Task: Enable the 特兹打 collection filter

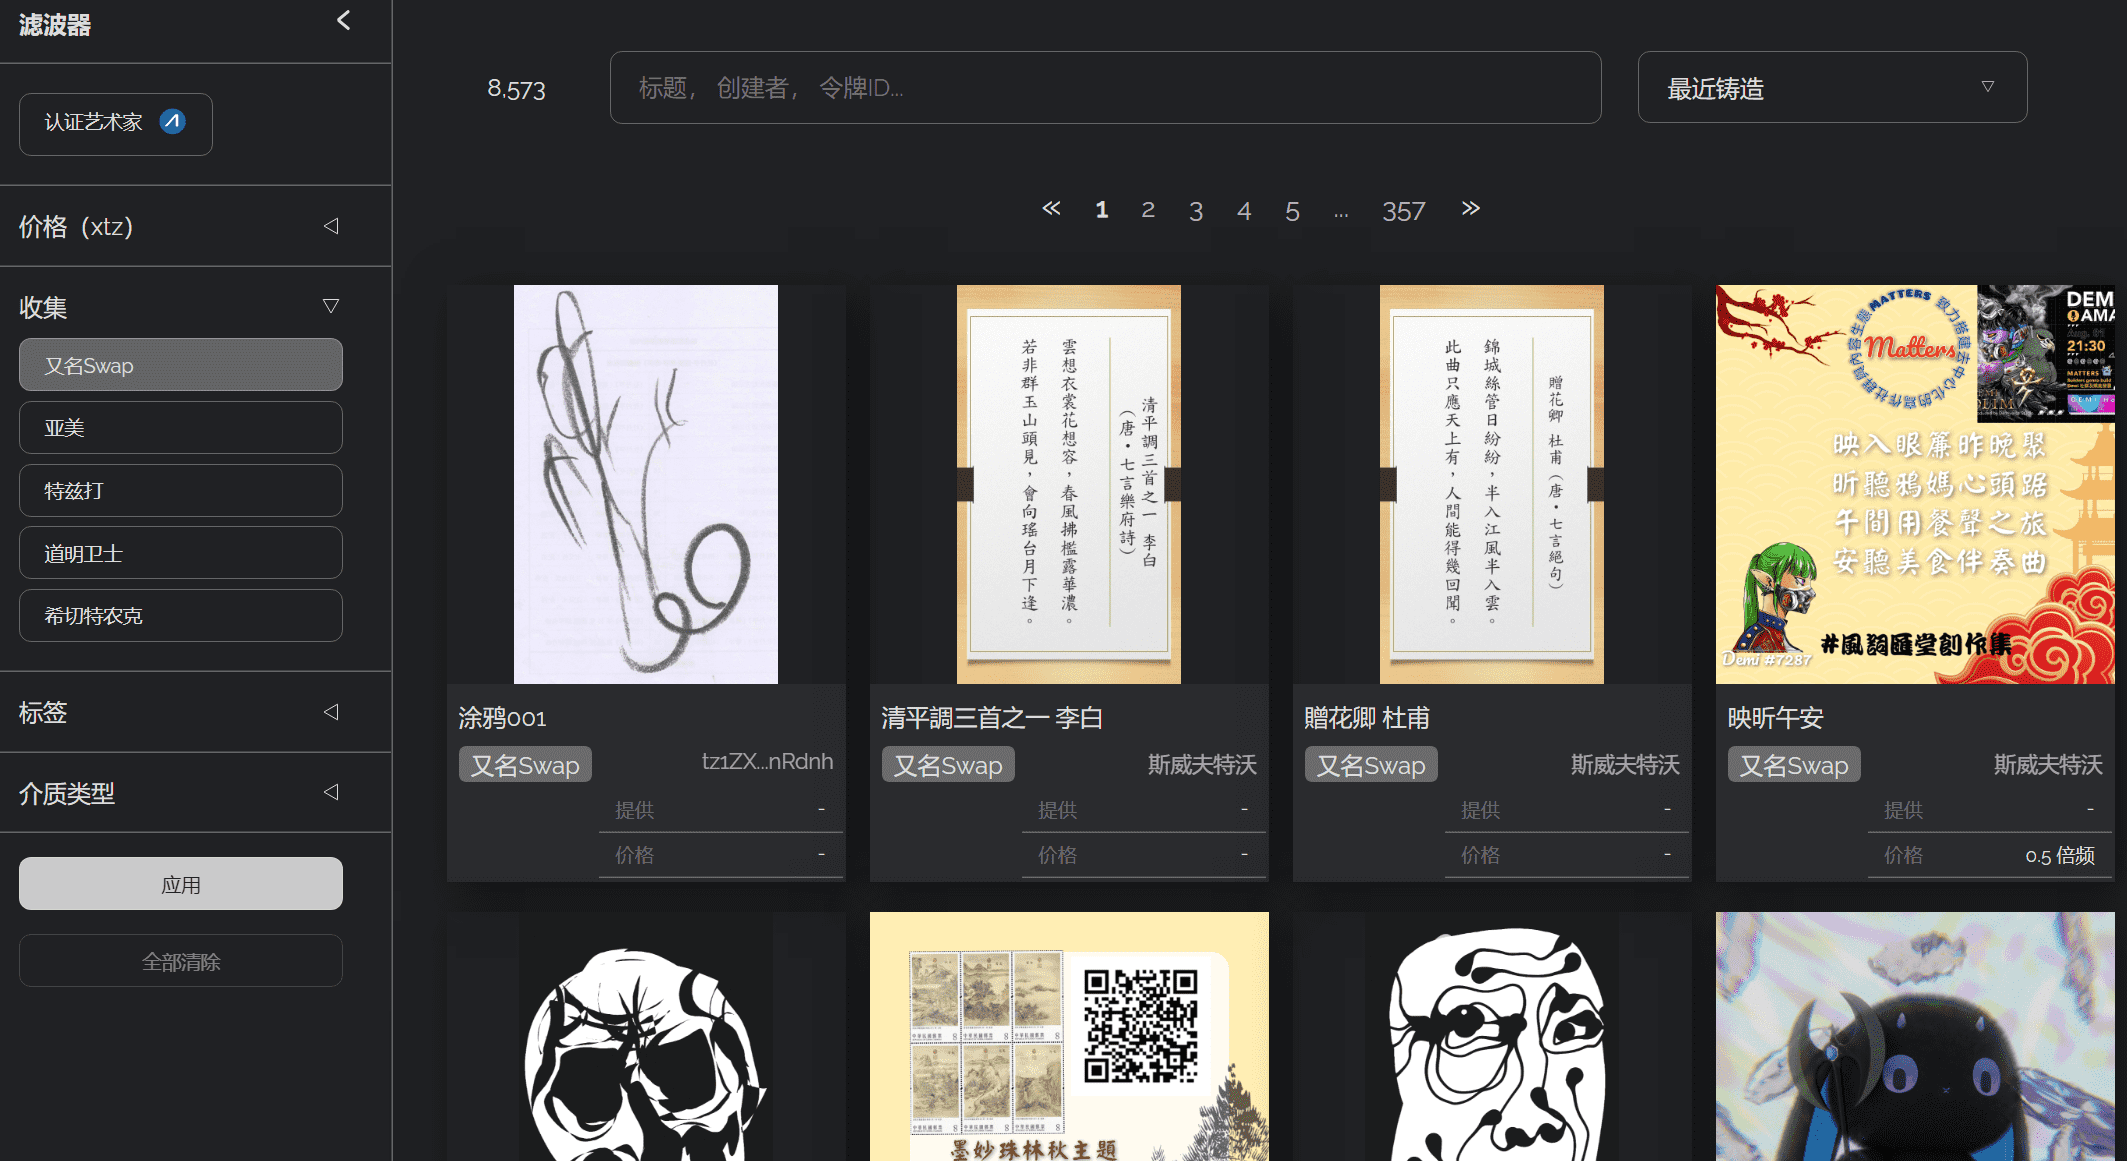Action: 180,490
